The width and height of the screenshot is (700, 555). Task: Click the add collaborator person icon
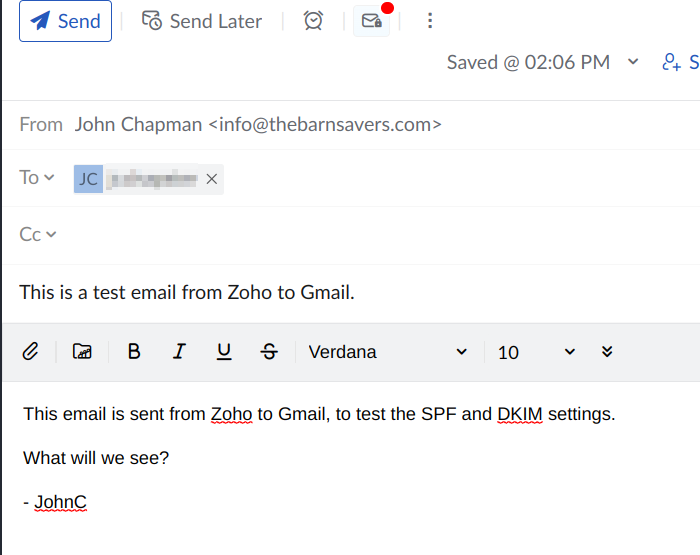pyautogui.click(x=671, y=62)
